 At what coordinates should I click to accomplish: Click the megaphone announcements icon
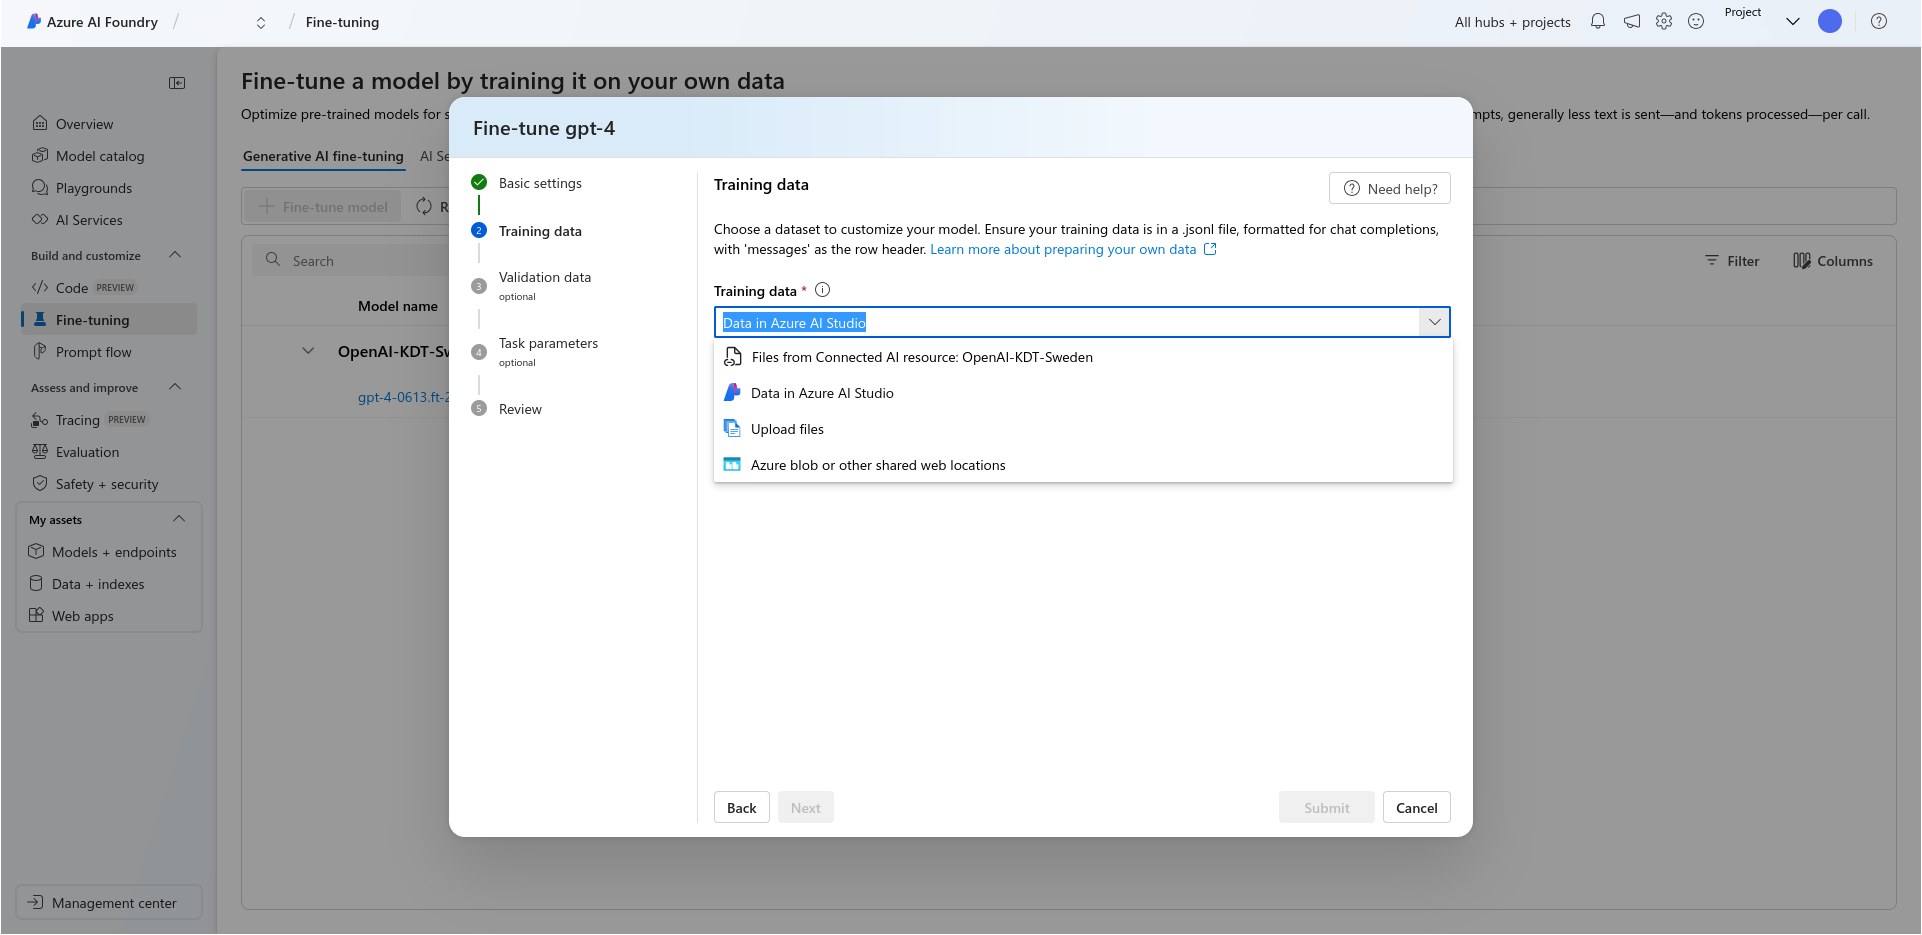pyautogui.click(x=1632, y=21)
